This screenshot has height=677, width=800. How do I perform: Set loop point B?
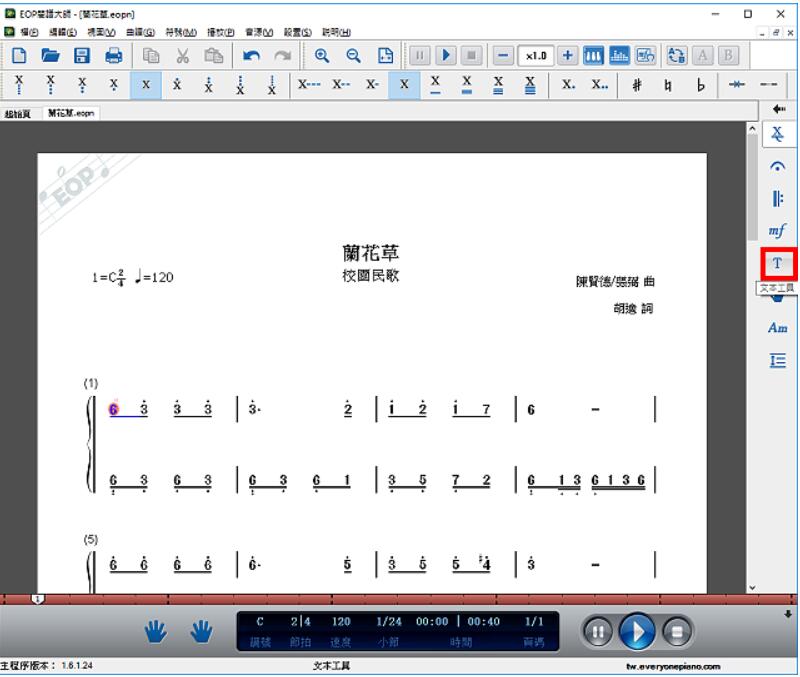[x=729, y=55]
